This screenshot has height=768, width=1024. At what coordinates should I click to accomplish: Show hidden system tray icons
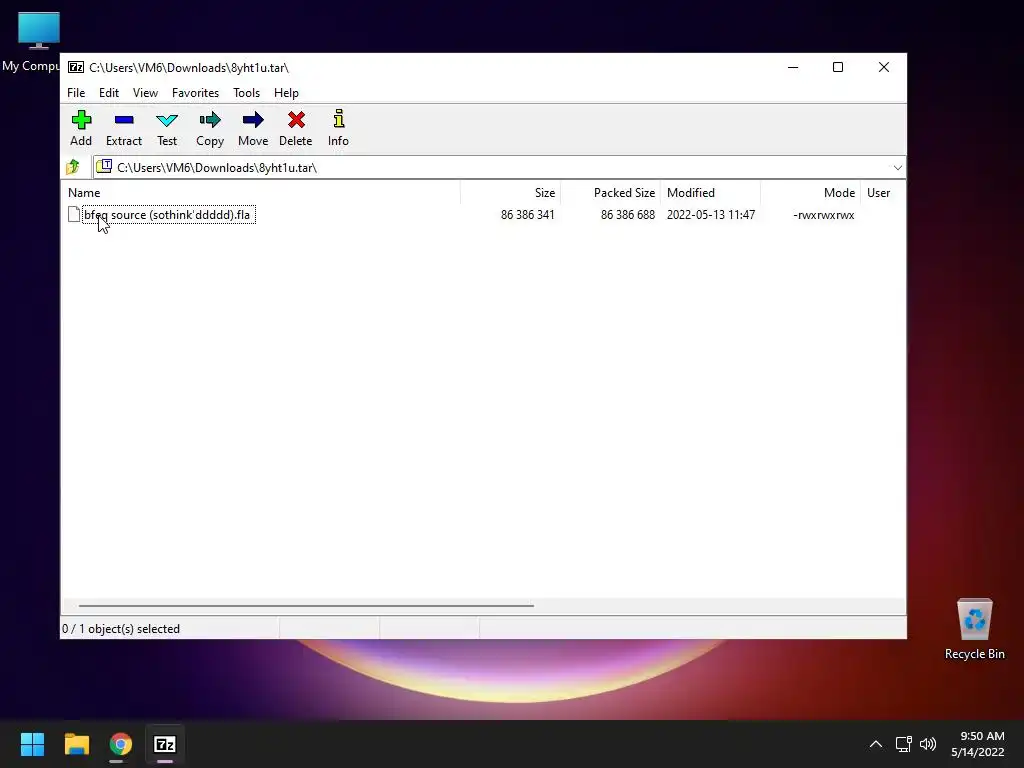pos(876,744)
